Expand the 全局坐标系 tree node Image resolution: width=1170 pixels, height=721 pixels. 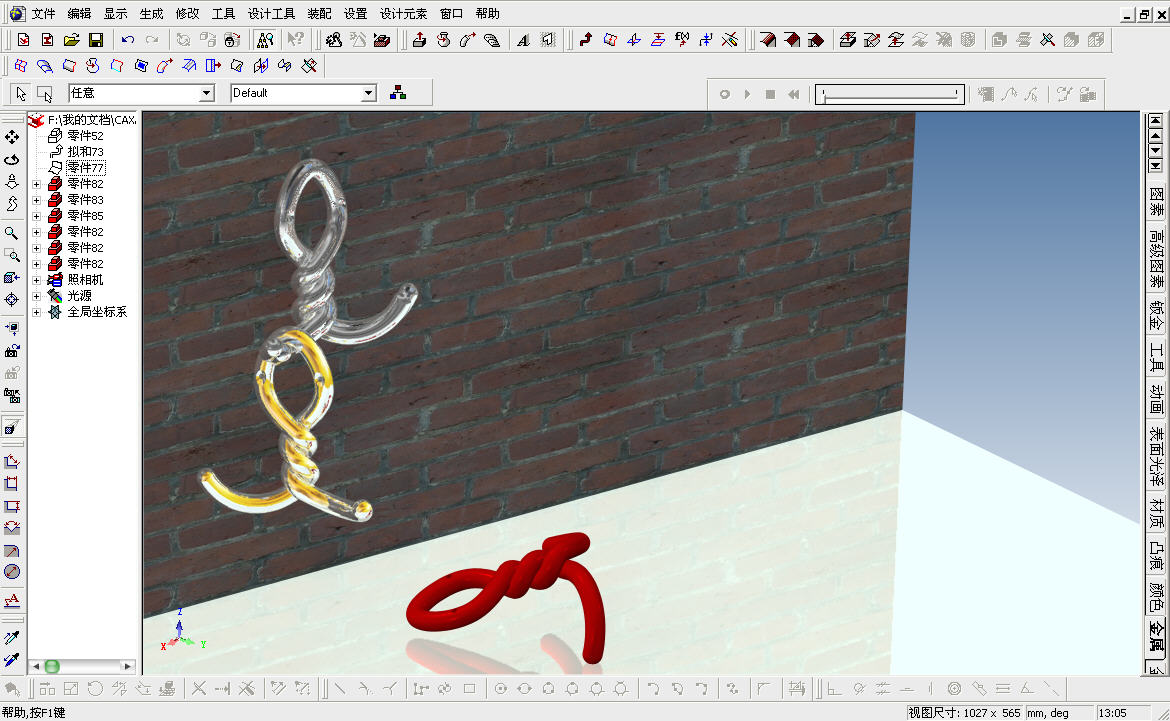pos(37,312)
